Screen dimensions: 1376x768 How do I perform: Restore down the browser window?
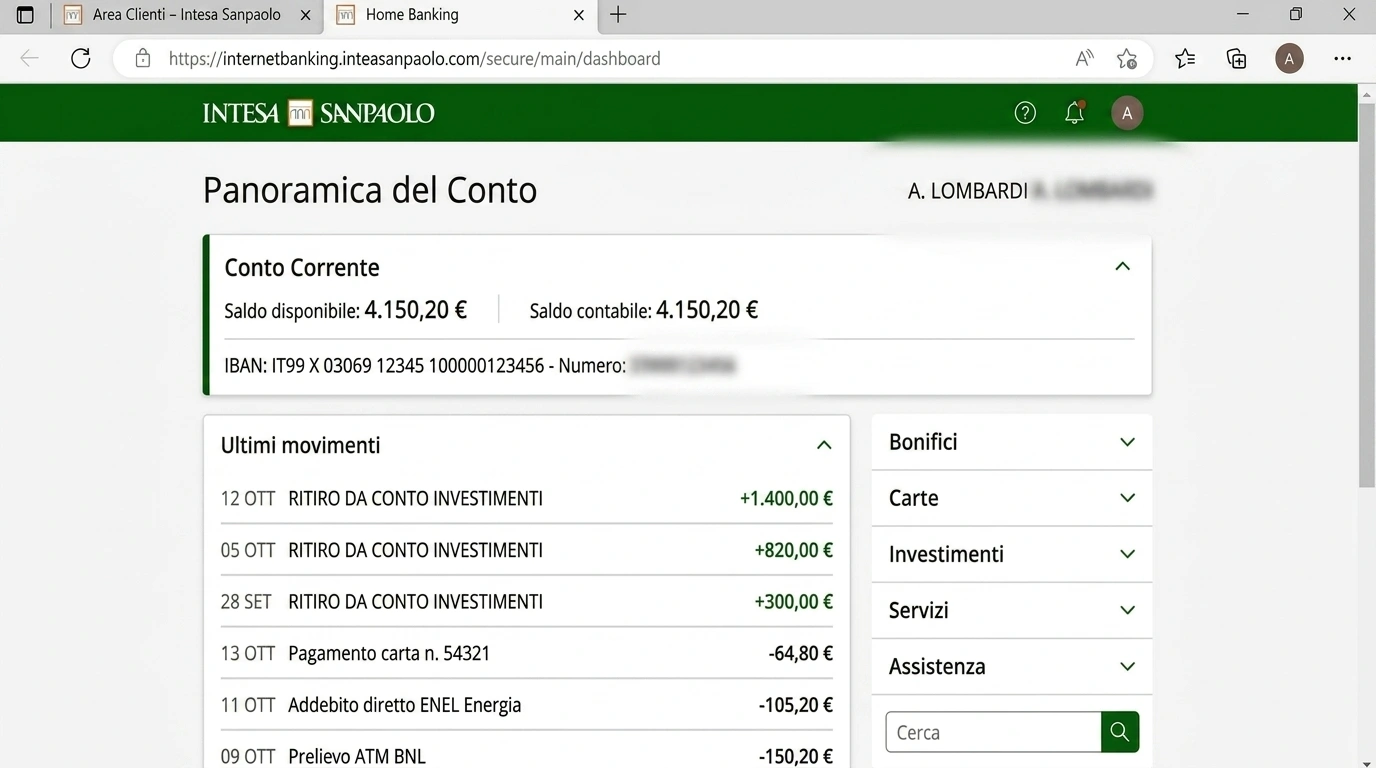click(x=1296, y=15)
